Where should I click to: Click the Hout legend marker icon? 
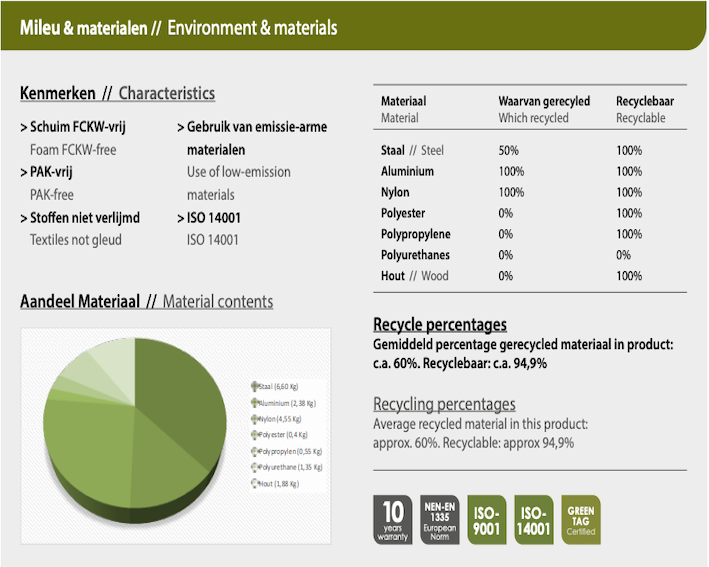click(x=254, y=484)
